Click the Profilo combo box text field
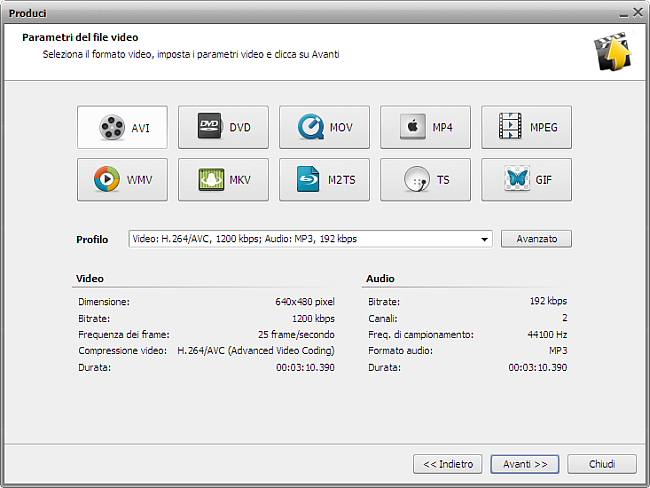Image resolution: width=650 pixels, height=488 pixels. pyautogui.click(x=310, y=239)
